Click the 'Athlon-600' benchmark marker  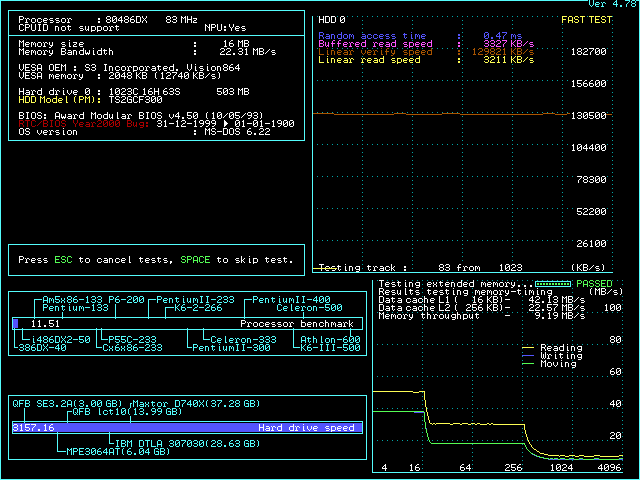pos(331,340)
